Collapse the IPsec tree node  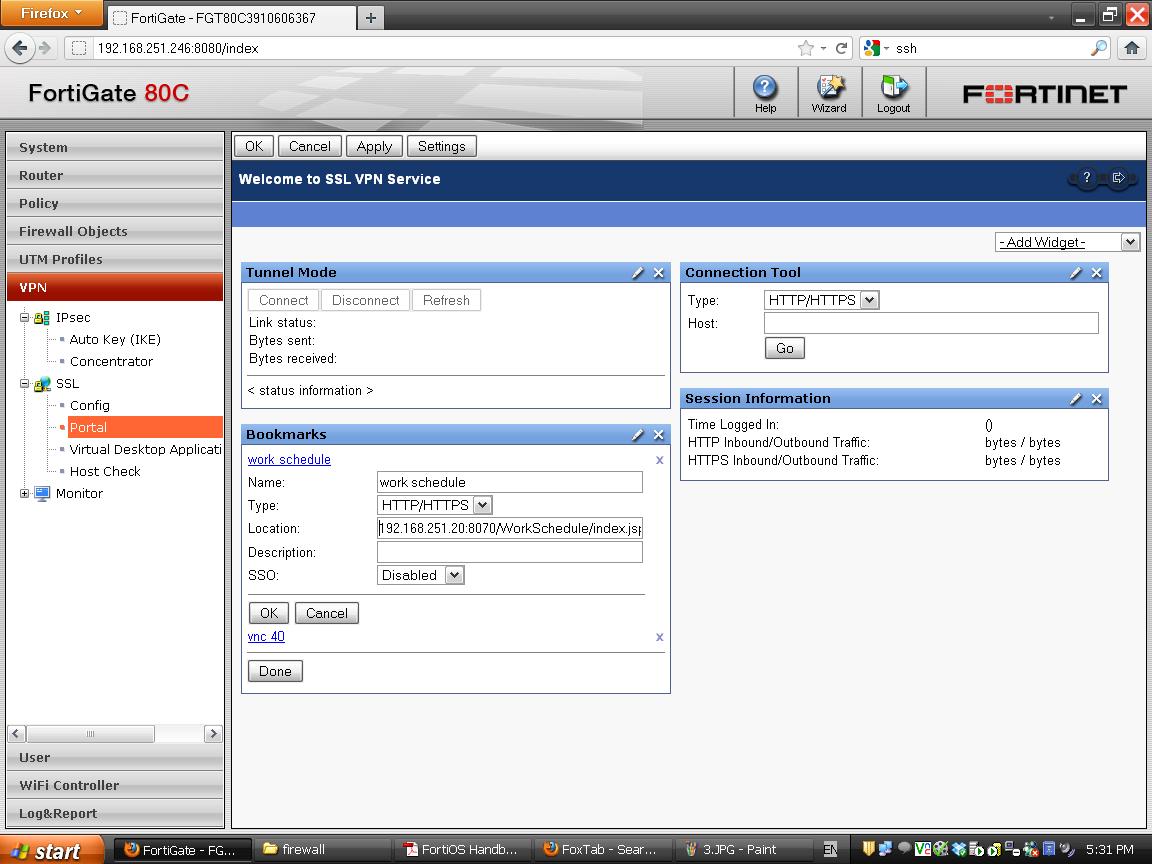coord(24,317)
